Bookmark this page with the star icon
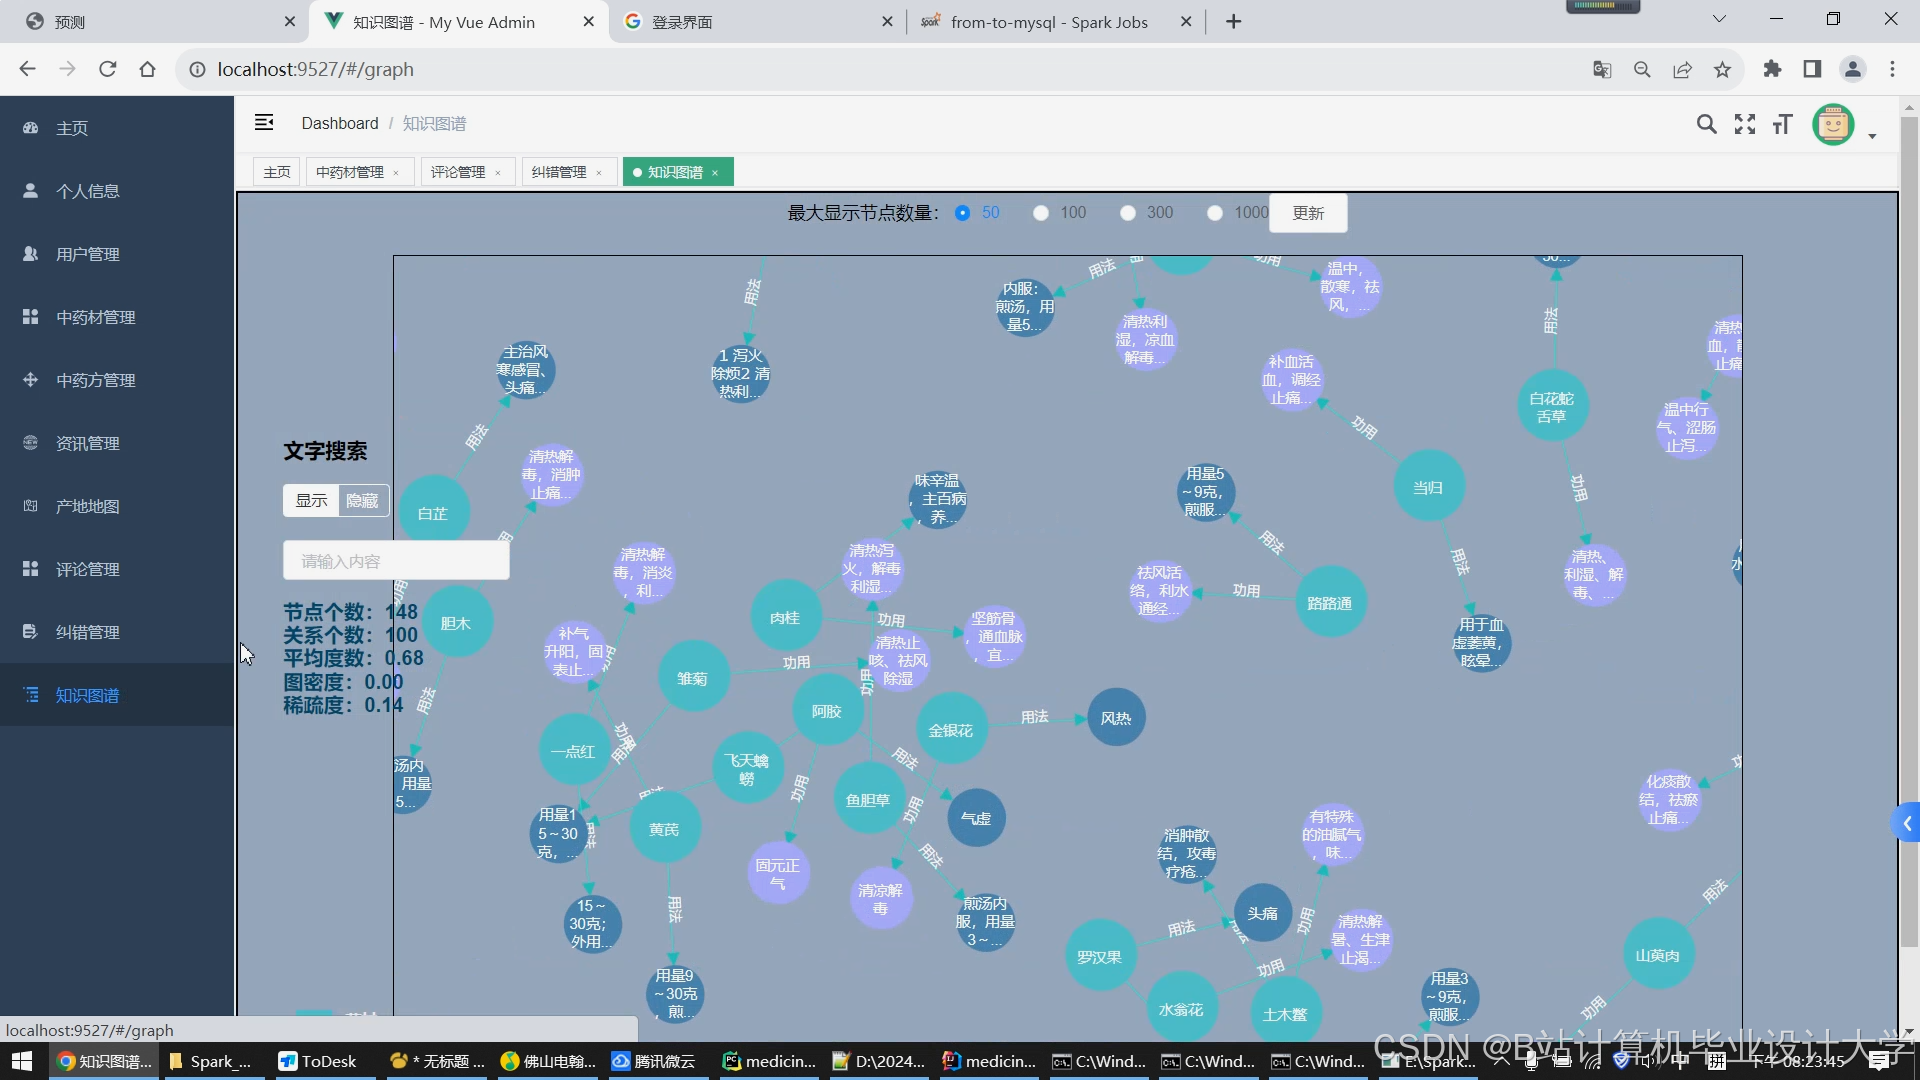The height and width of the screenshot is (1080, 1920). pyautogui.click(x=1722, y=69)
